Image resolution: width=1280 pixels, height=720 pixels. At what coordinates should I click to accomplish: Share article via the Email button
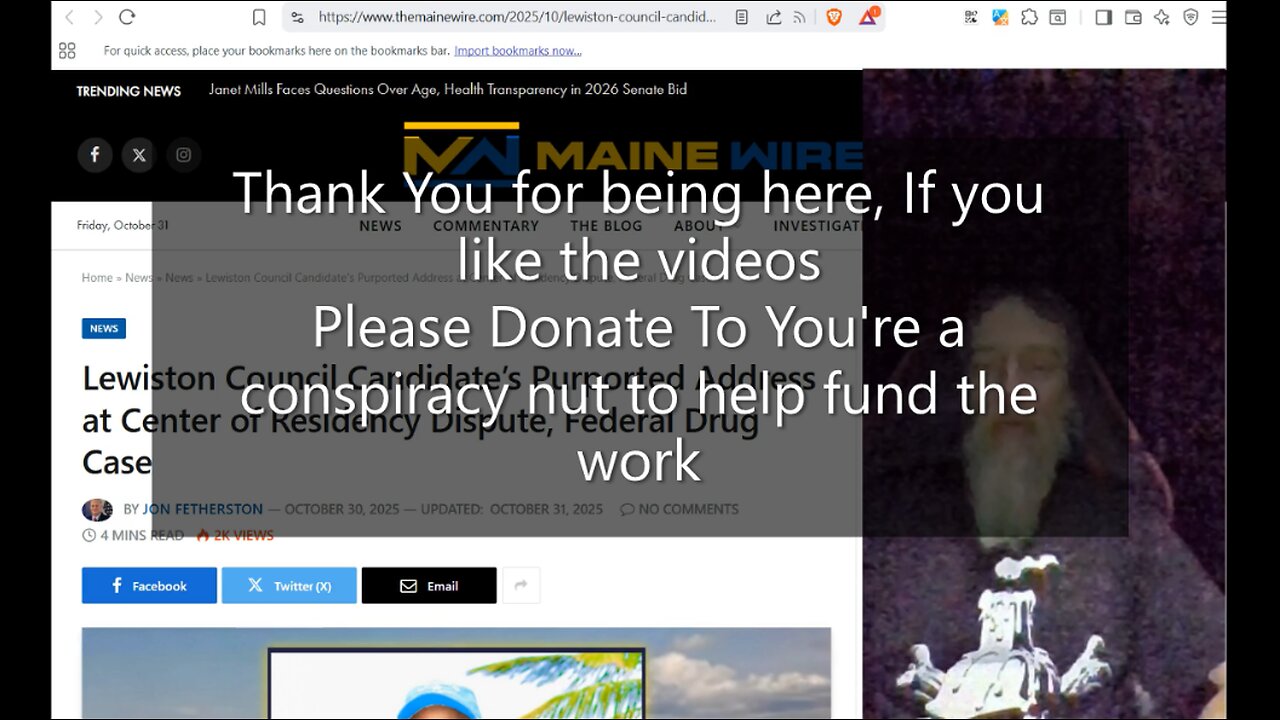point(429,586)
